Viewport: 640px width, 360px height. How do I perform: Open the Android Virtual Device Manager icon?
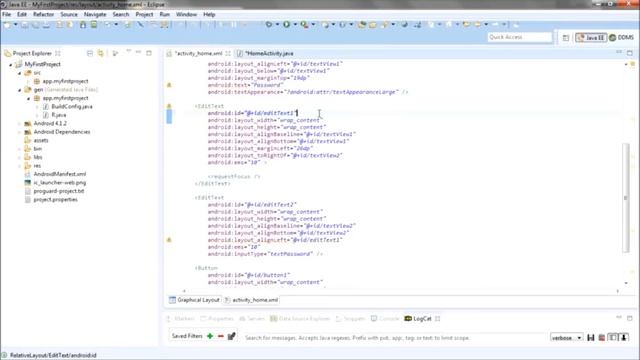(94, 25)
